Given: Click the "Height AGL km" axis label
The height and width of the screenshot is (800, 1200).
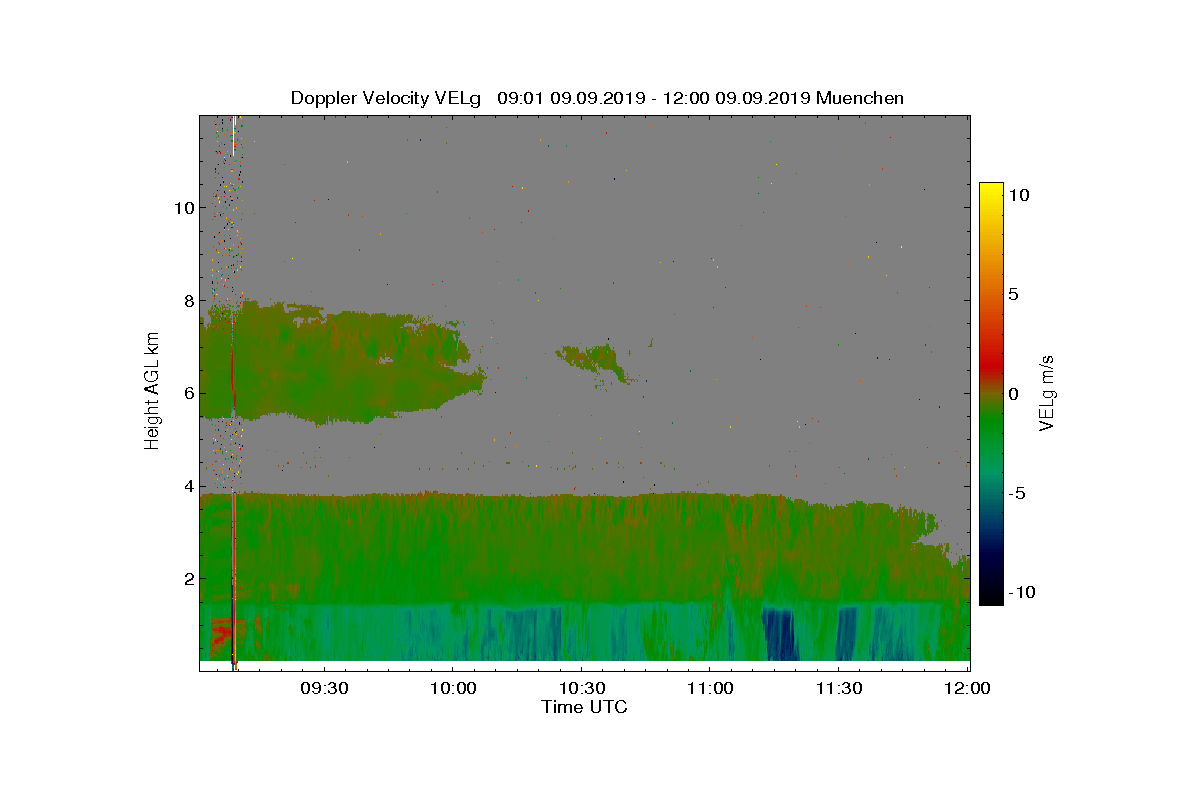Looking at the screenshot, I should click(x=153, y=392).
